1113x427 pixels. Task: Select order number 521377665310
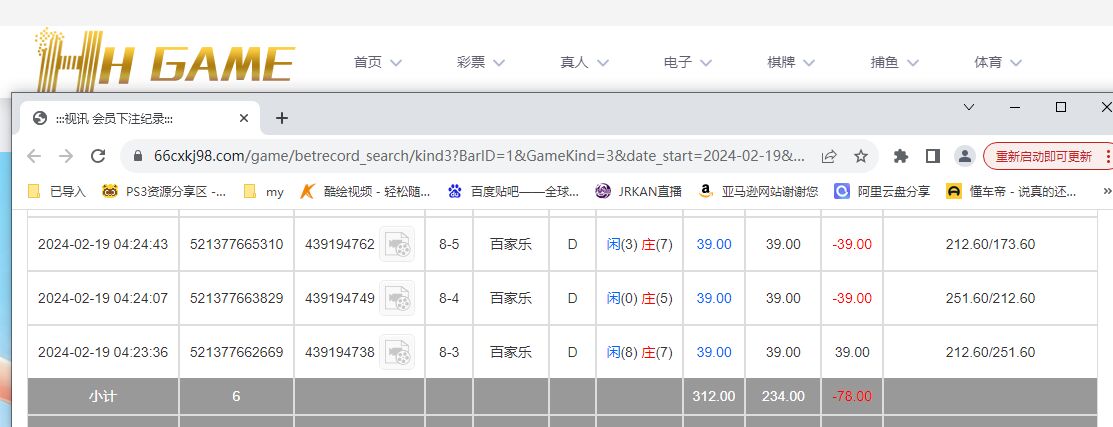(x=236, y=244)
